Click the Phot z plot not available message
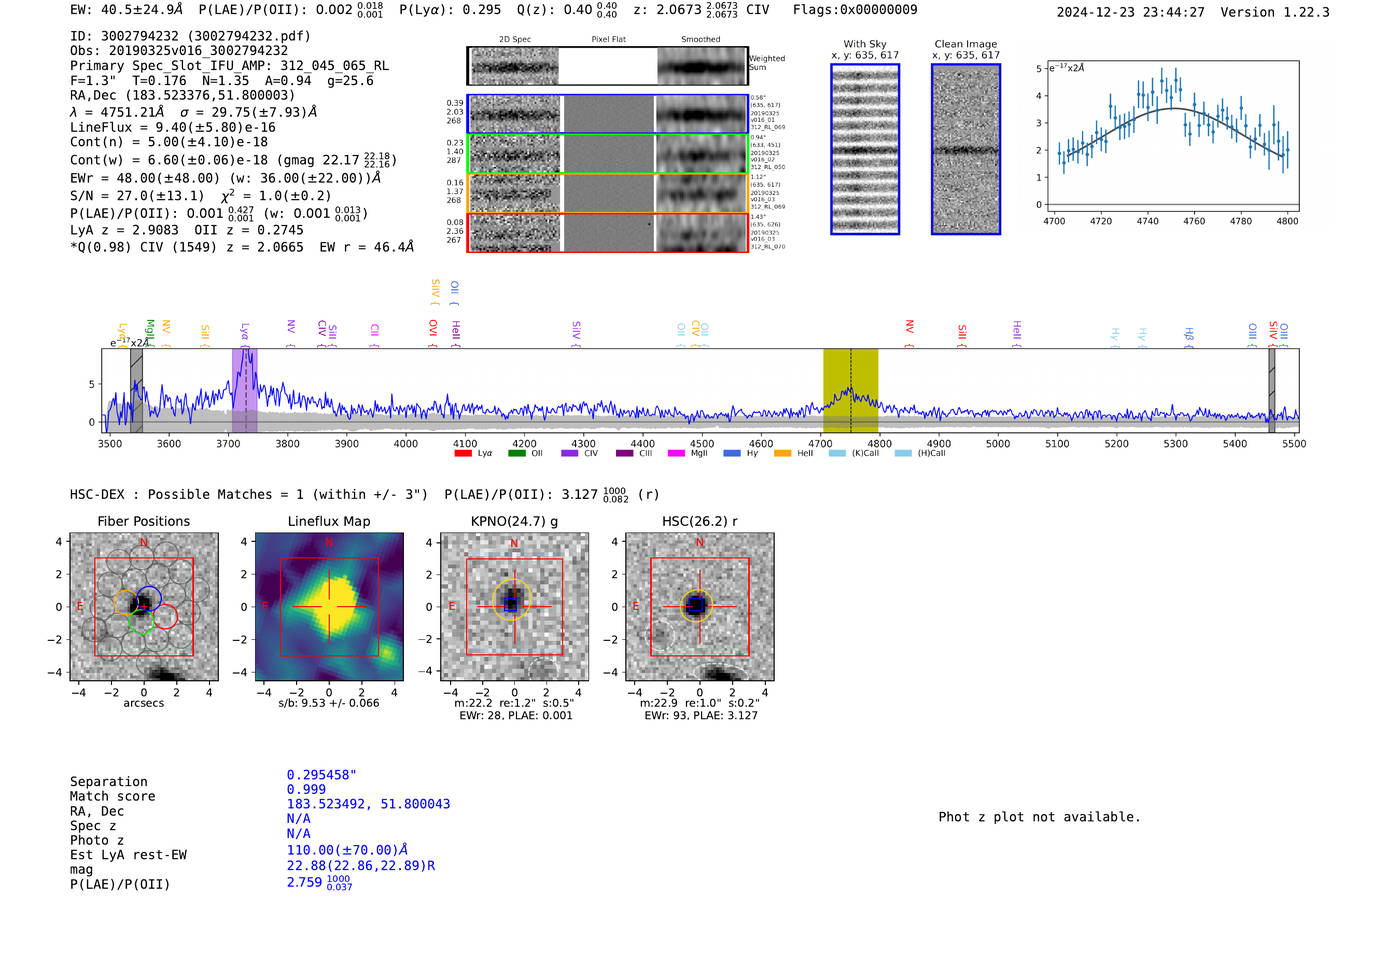This screenshot has height=953, width=1400. coord(1039,817)
